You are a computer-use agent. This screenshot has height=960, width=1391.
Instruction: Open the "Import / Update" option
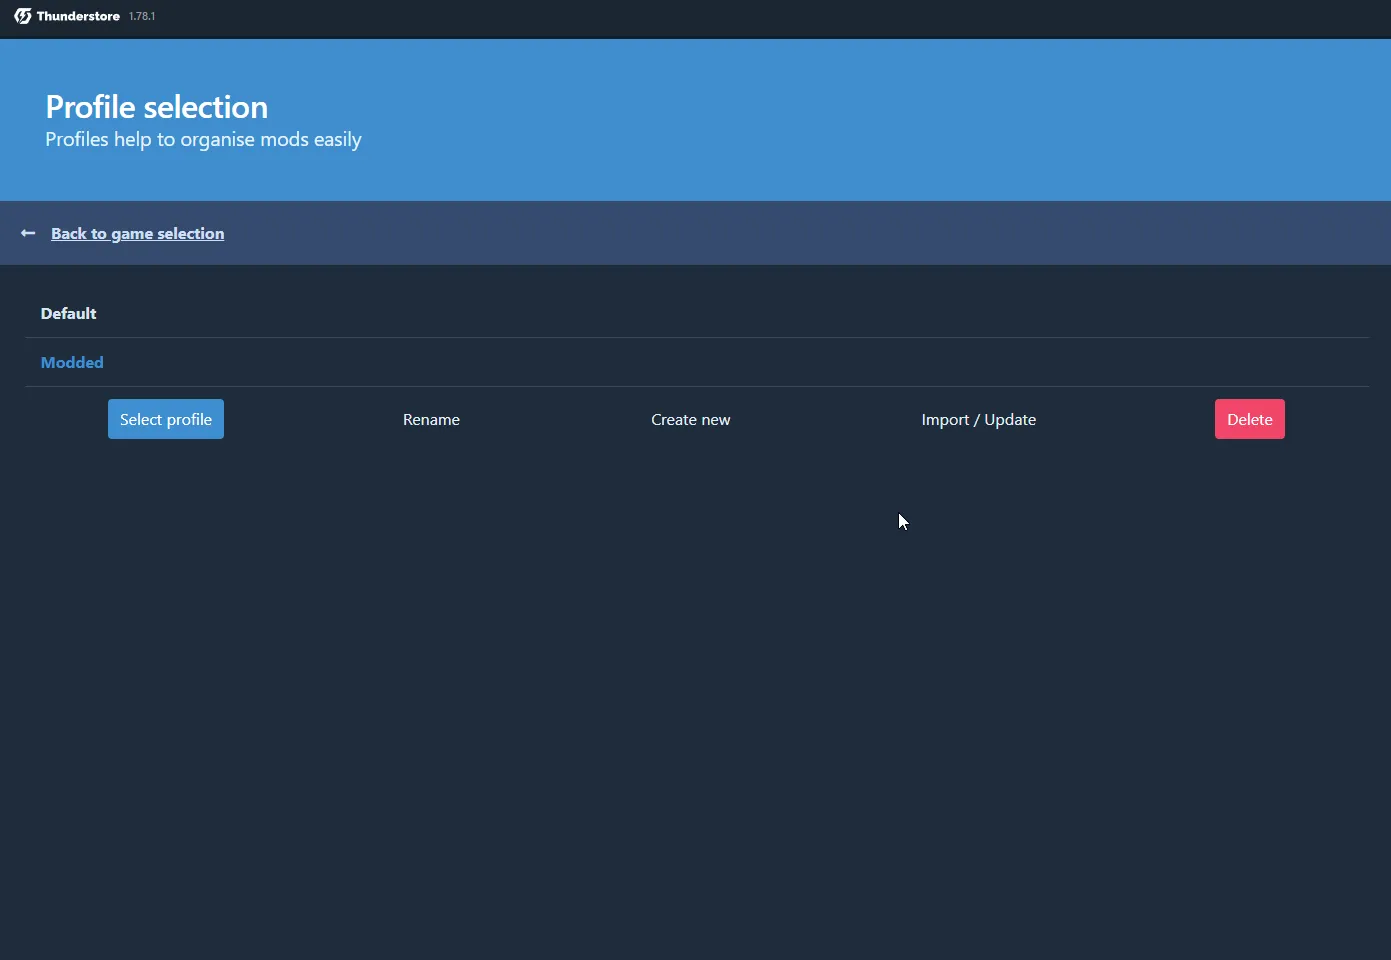[978, 419]
